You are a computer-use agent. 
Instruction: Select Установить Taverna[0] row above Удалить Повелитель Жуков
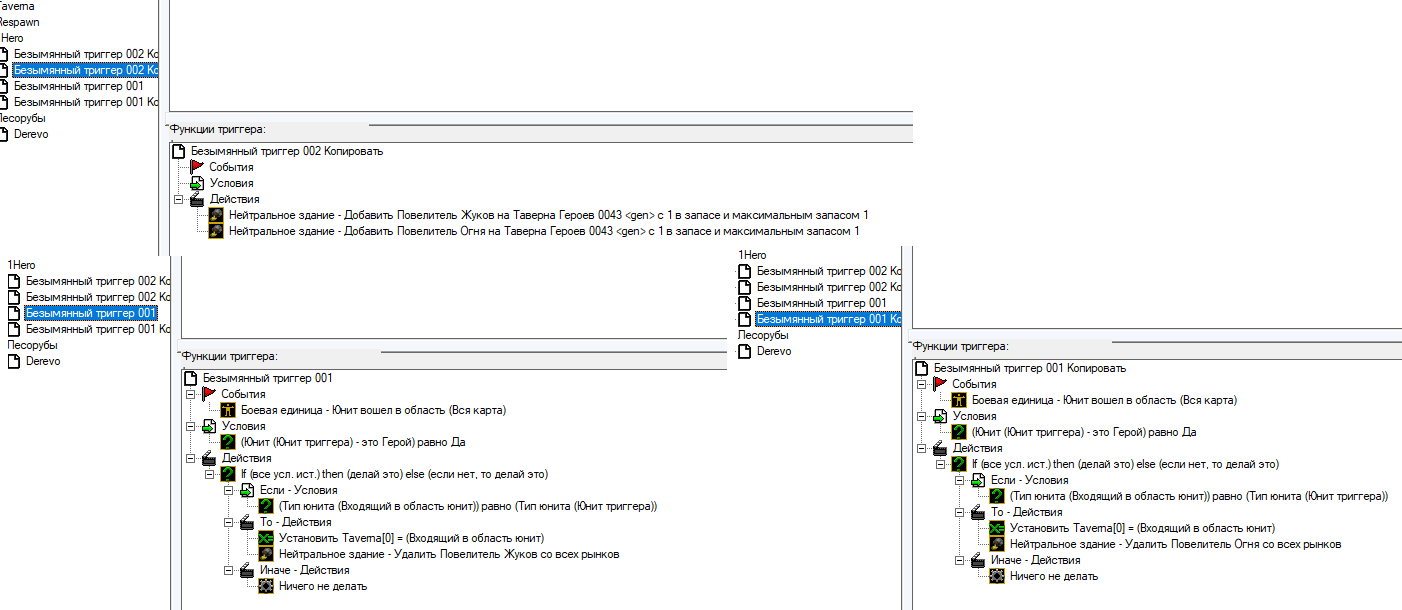pos(411,538)
